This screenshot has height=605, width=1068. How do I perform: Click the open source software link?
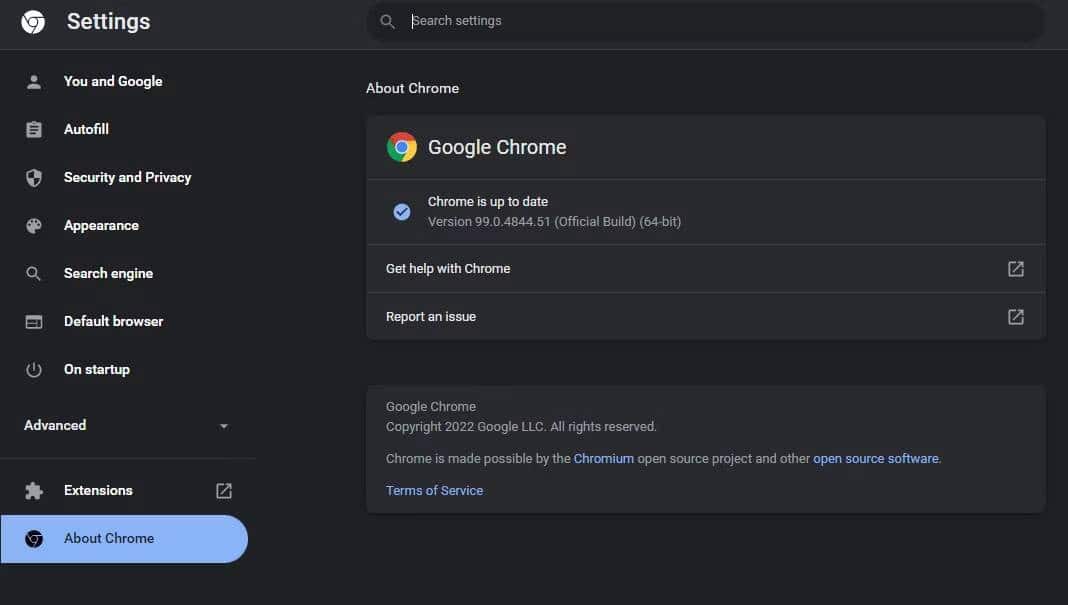[x=874, y=458]
